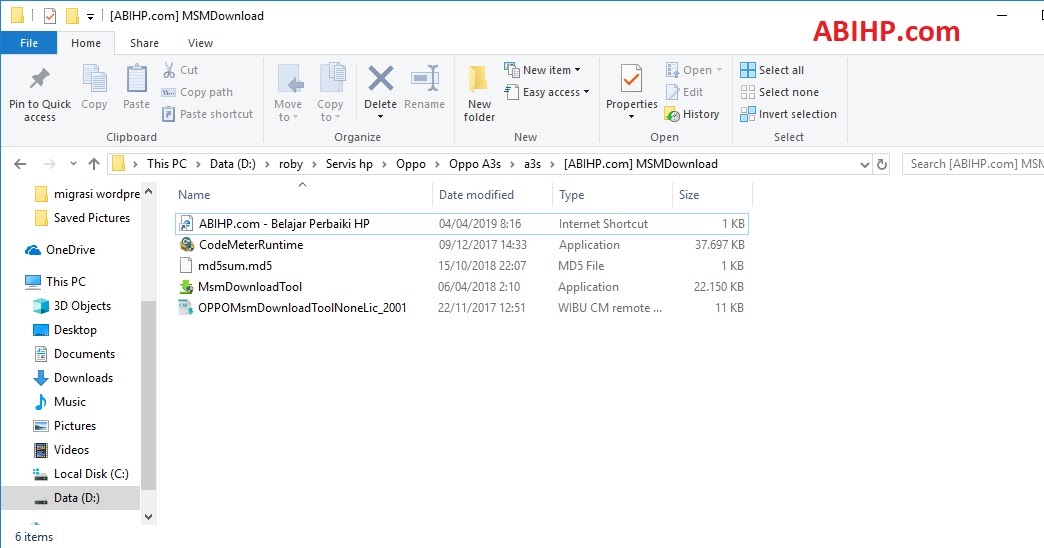Click Select none
This screenshot has width=1044, height=548.
[x=780, y=92]
